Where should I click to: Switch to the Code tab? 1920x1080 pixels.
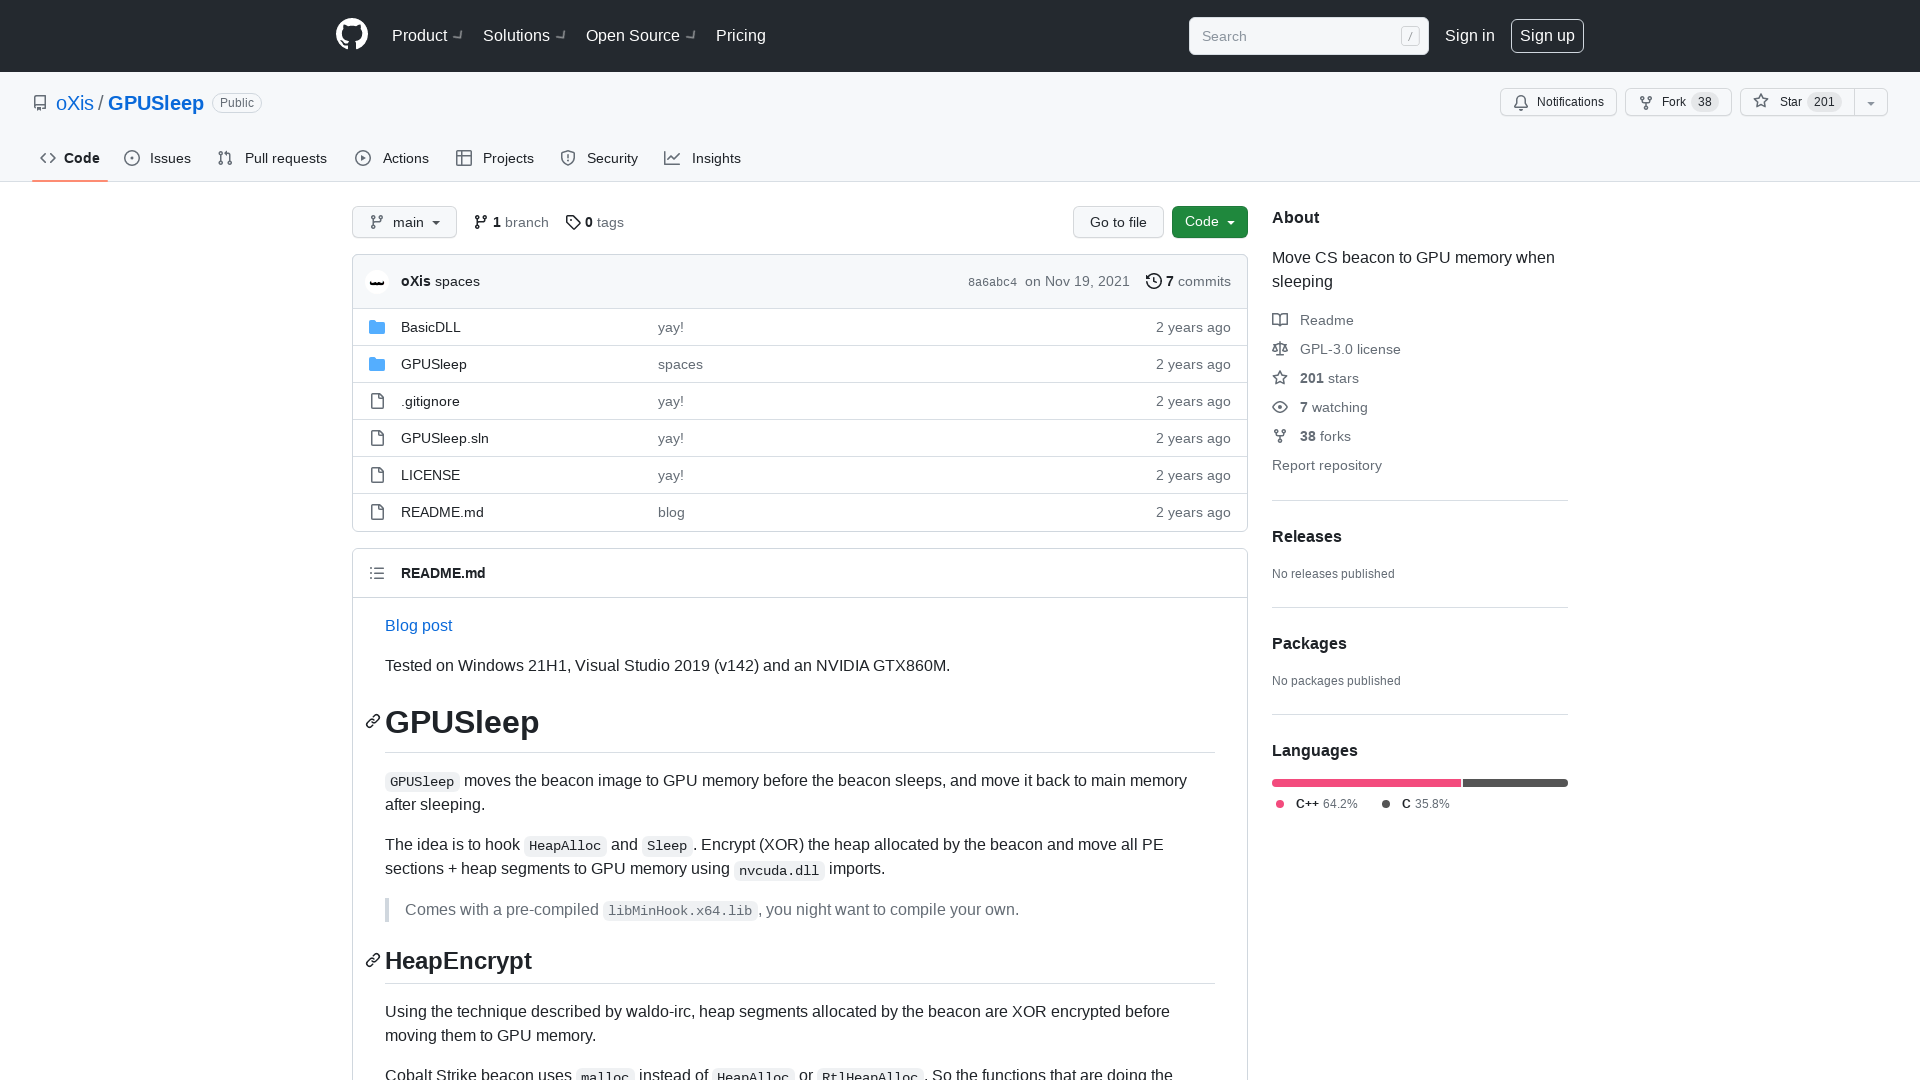tap(70, 158)
